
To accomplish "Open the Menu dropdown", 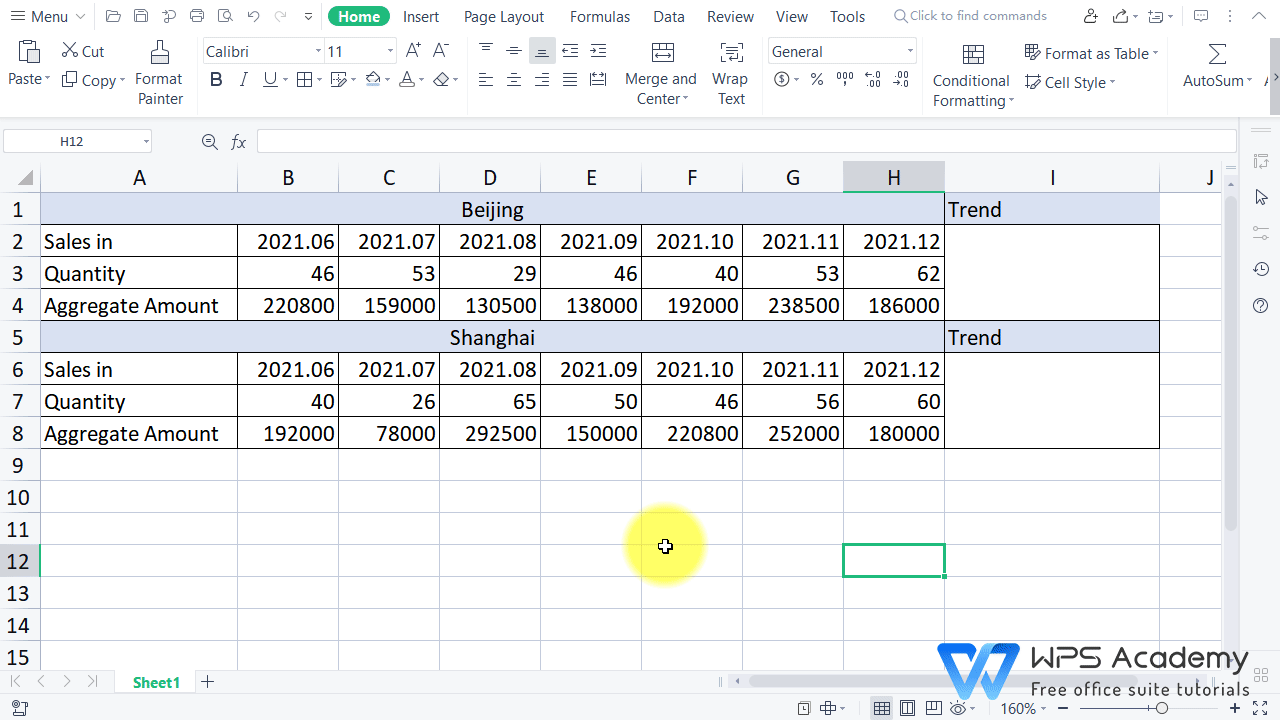I will (x=45, y=16).
